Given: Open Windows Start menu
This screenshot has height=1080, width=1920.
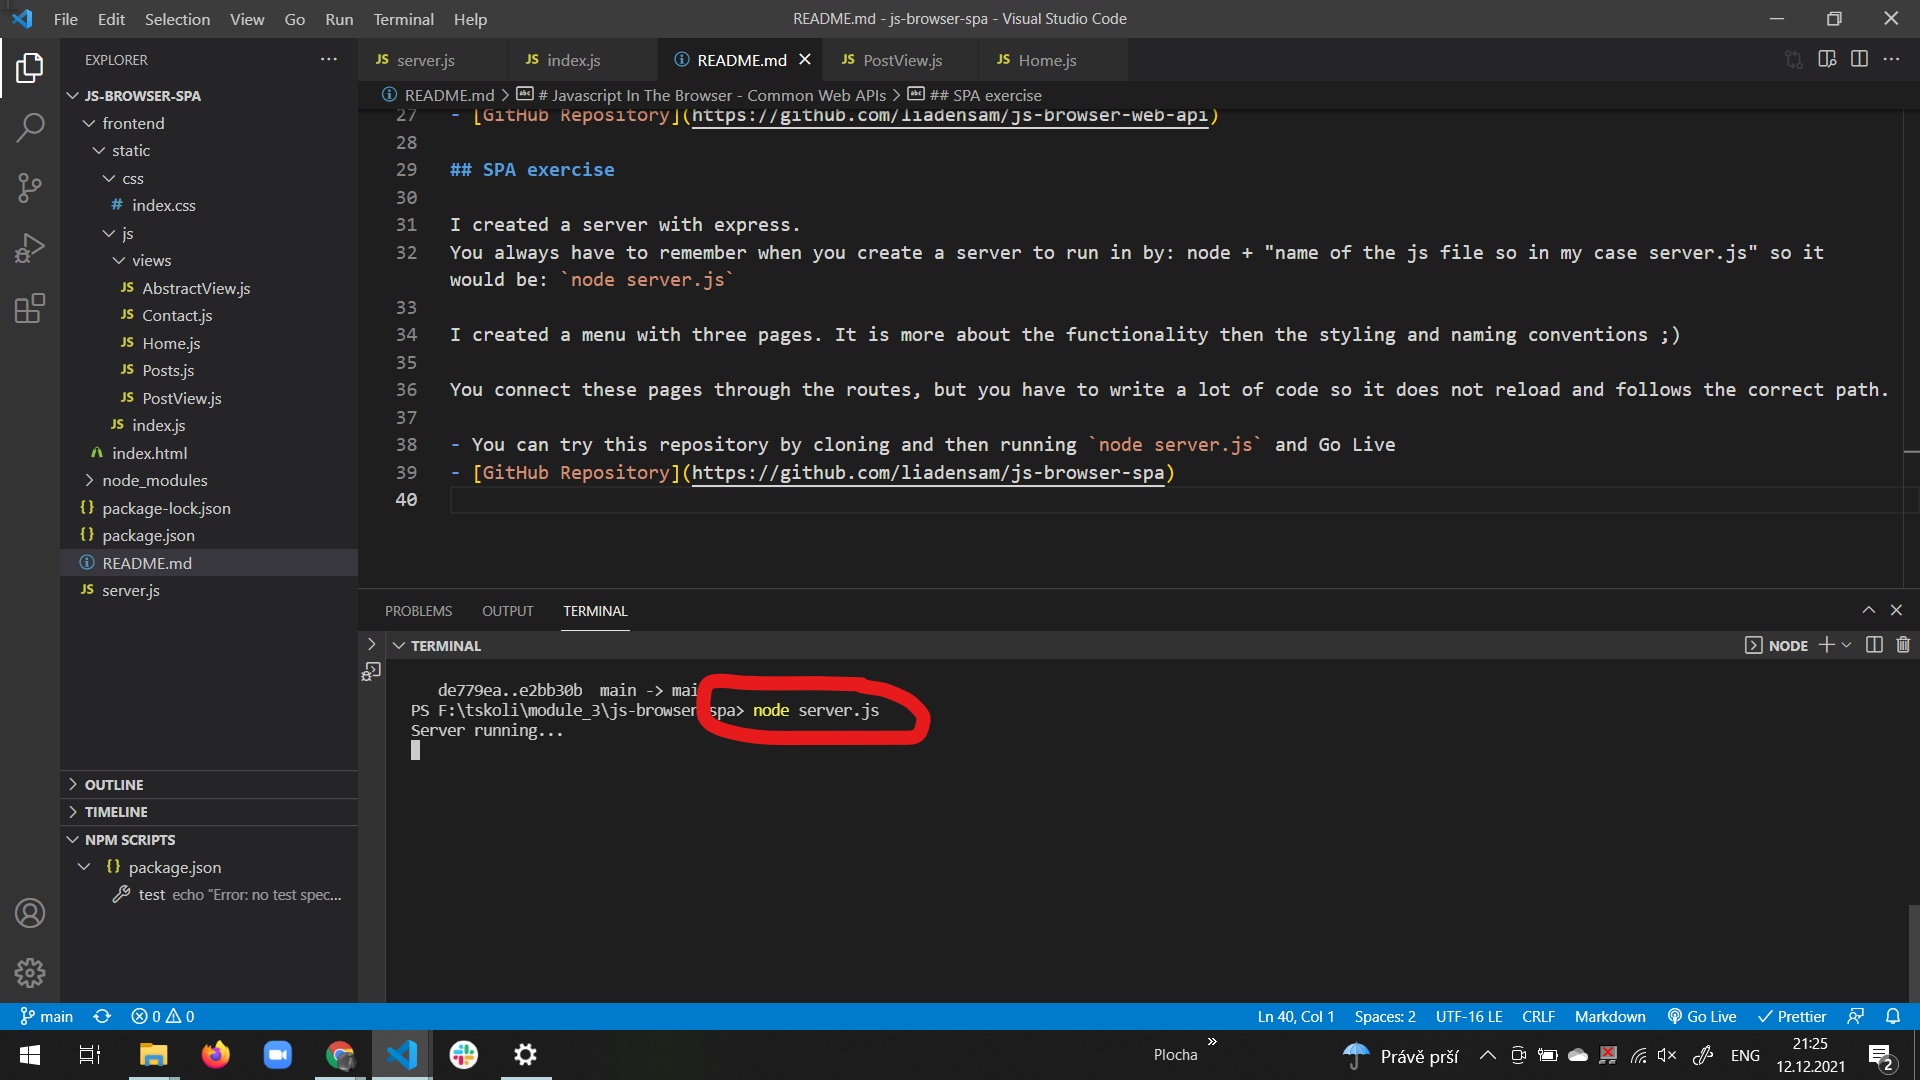Looking at the screenshot, I should tap(30, 1055).
